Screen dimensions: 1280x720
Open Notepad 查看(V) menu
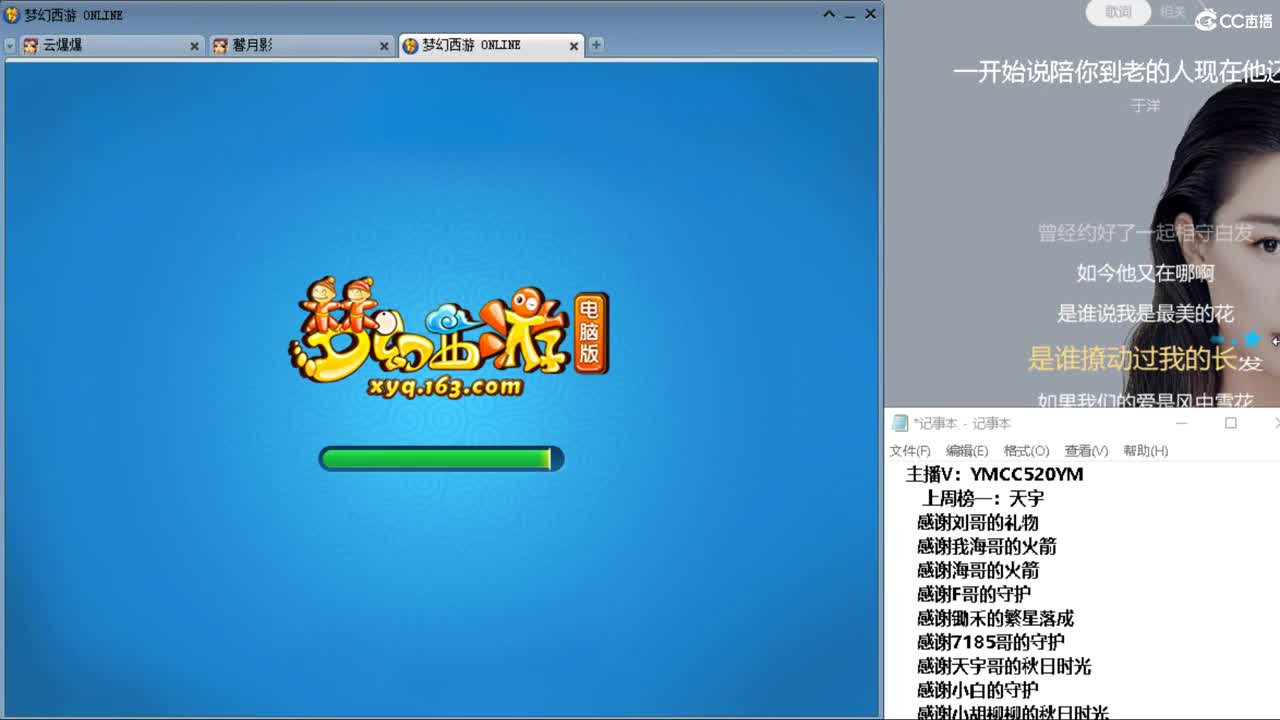(1086, 451)
